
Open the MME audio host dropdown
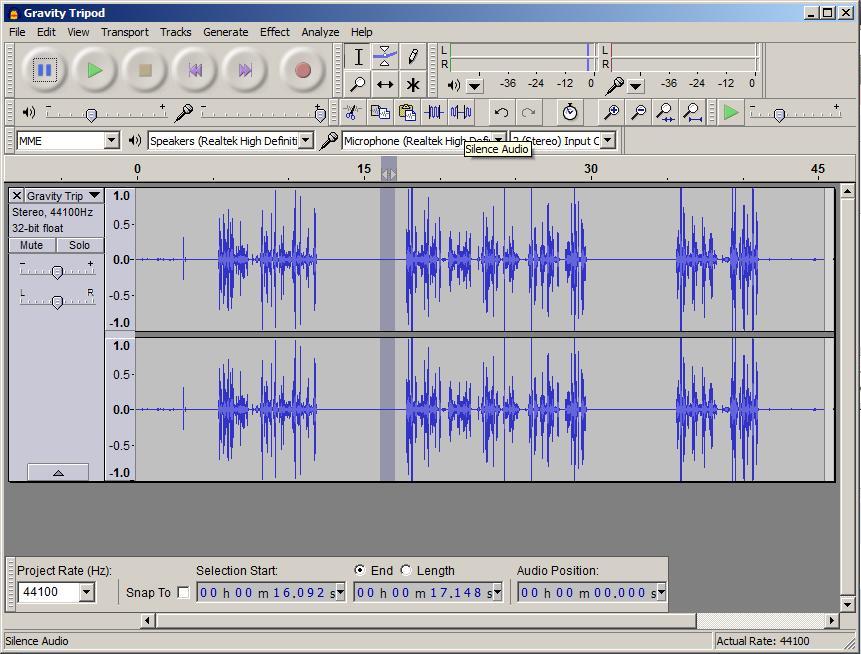[111, 141]
